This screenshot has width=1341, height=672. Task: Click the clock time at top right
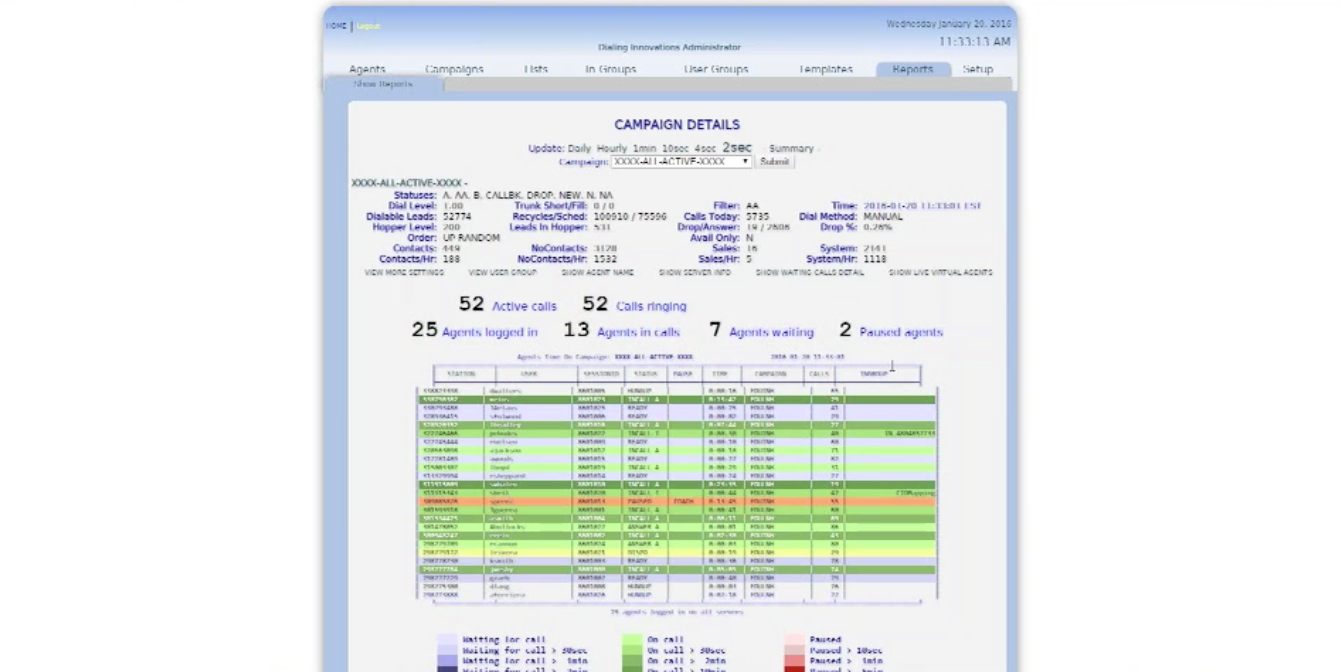point(974,42)
